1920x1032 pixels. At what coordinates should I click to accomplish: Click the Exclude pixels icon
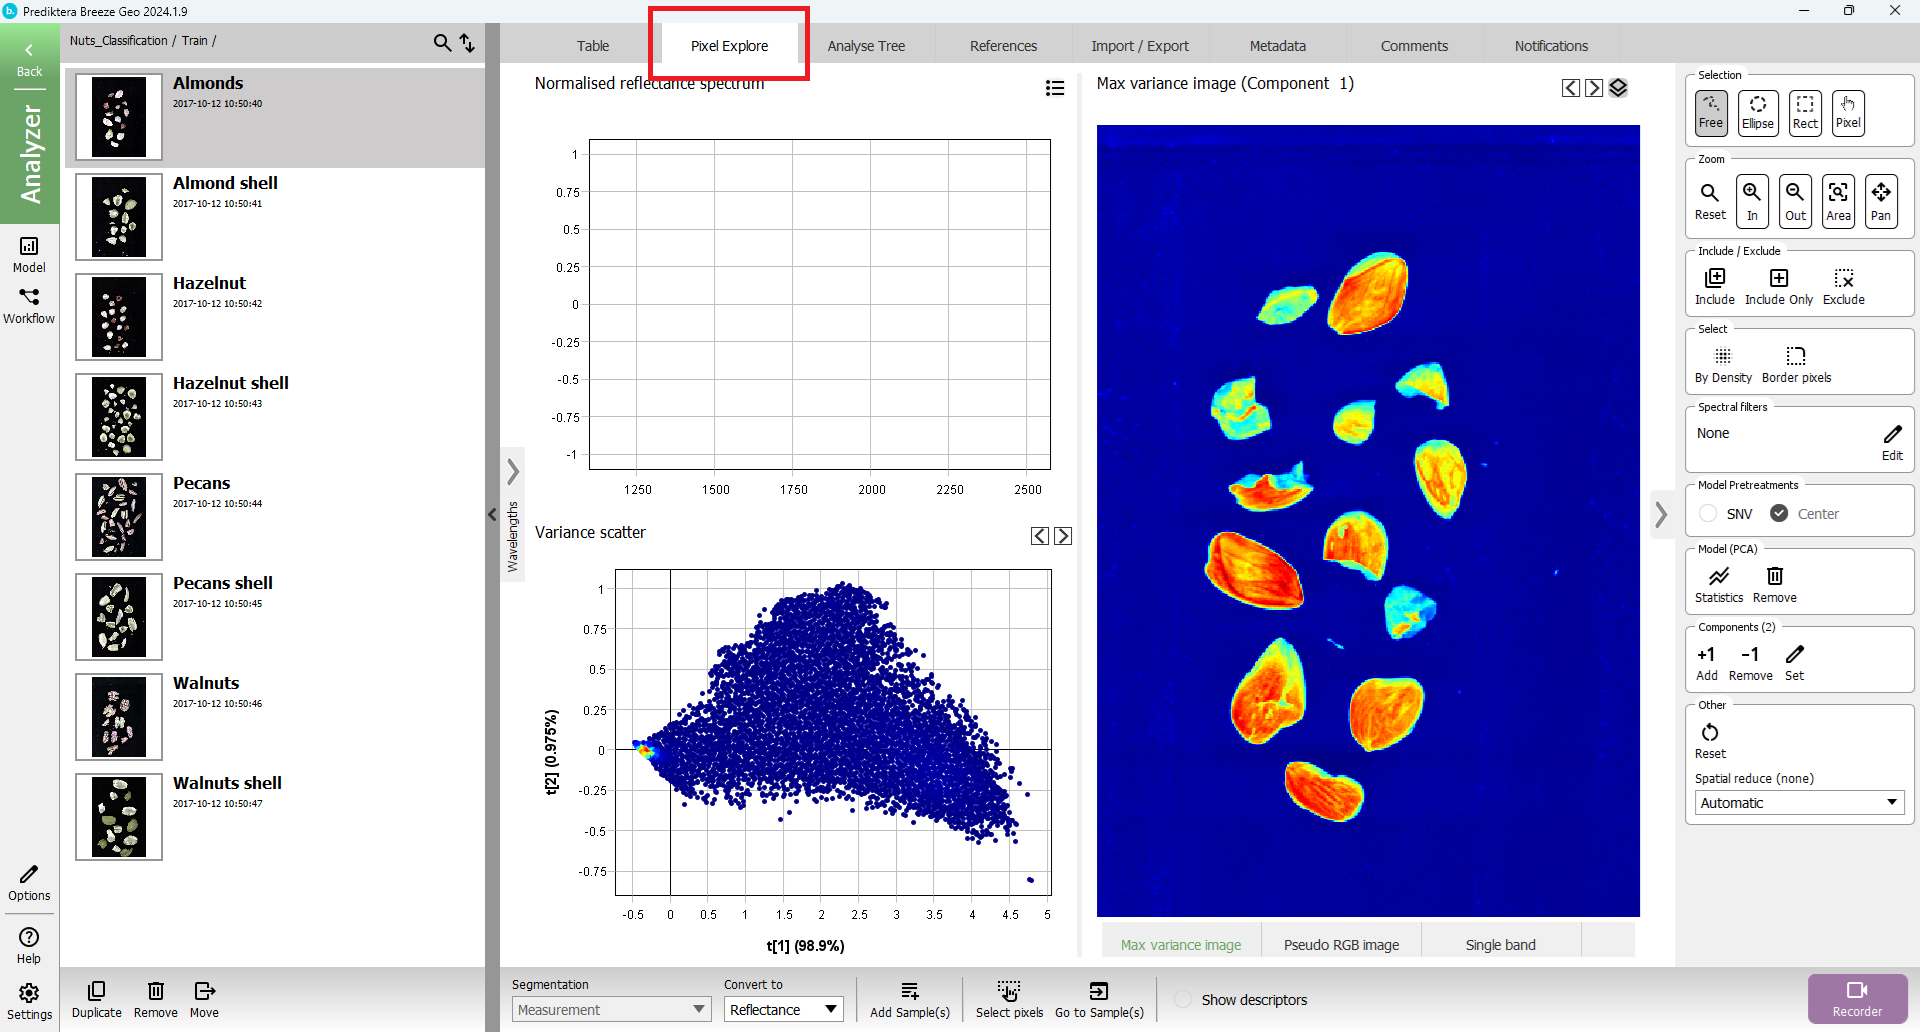point(1843,285)
